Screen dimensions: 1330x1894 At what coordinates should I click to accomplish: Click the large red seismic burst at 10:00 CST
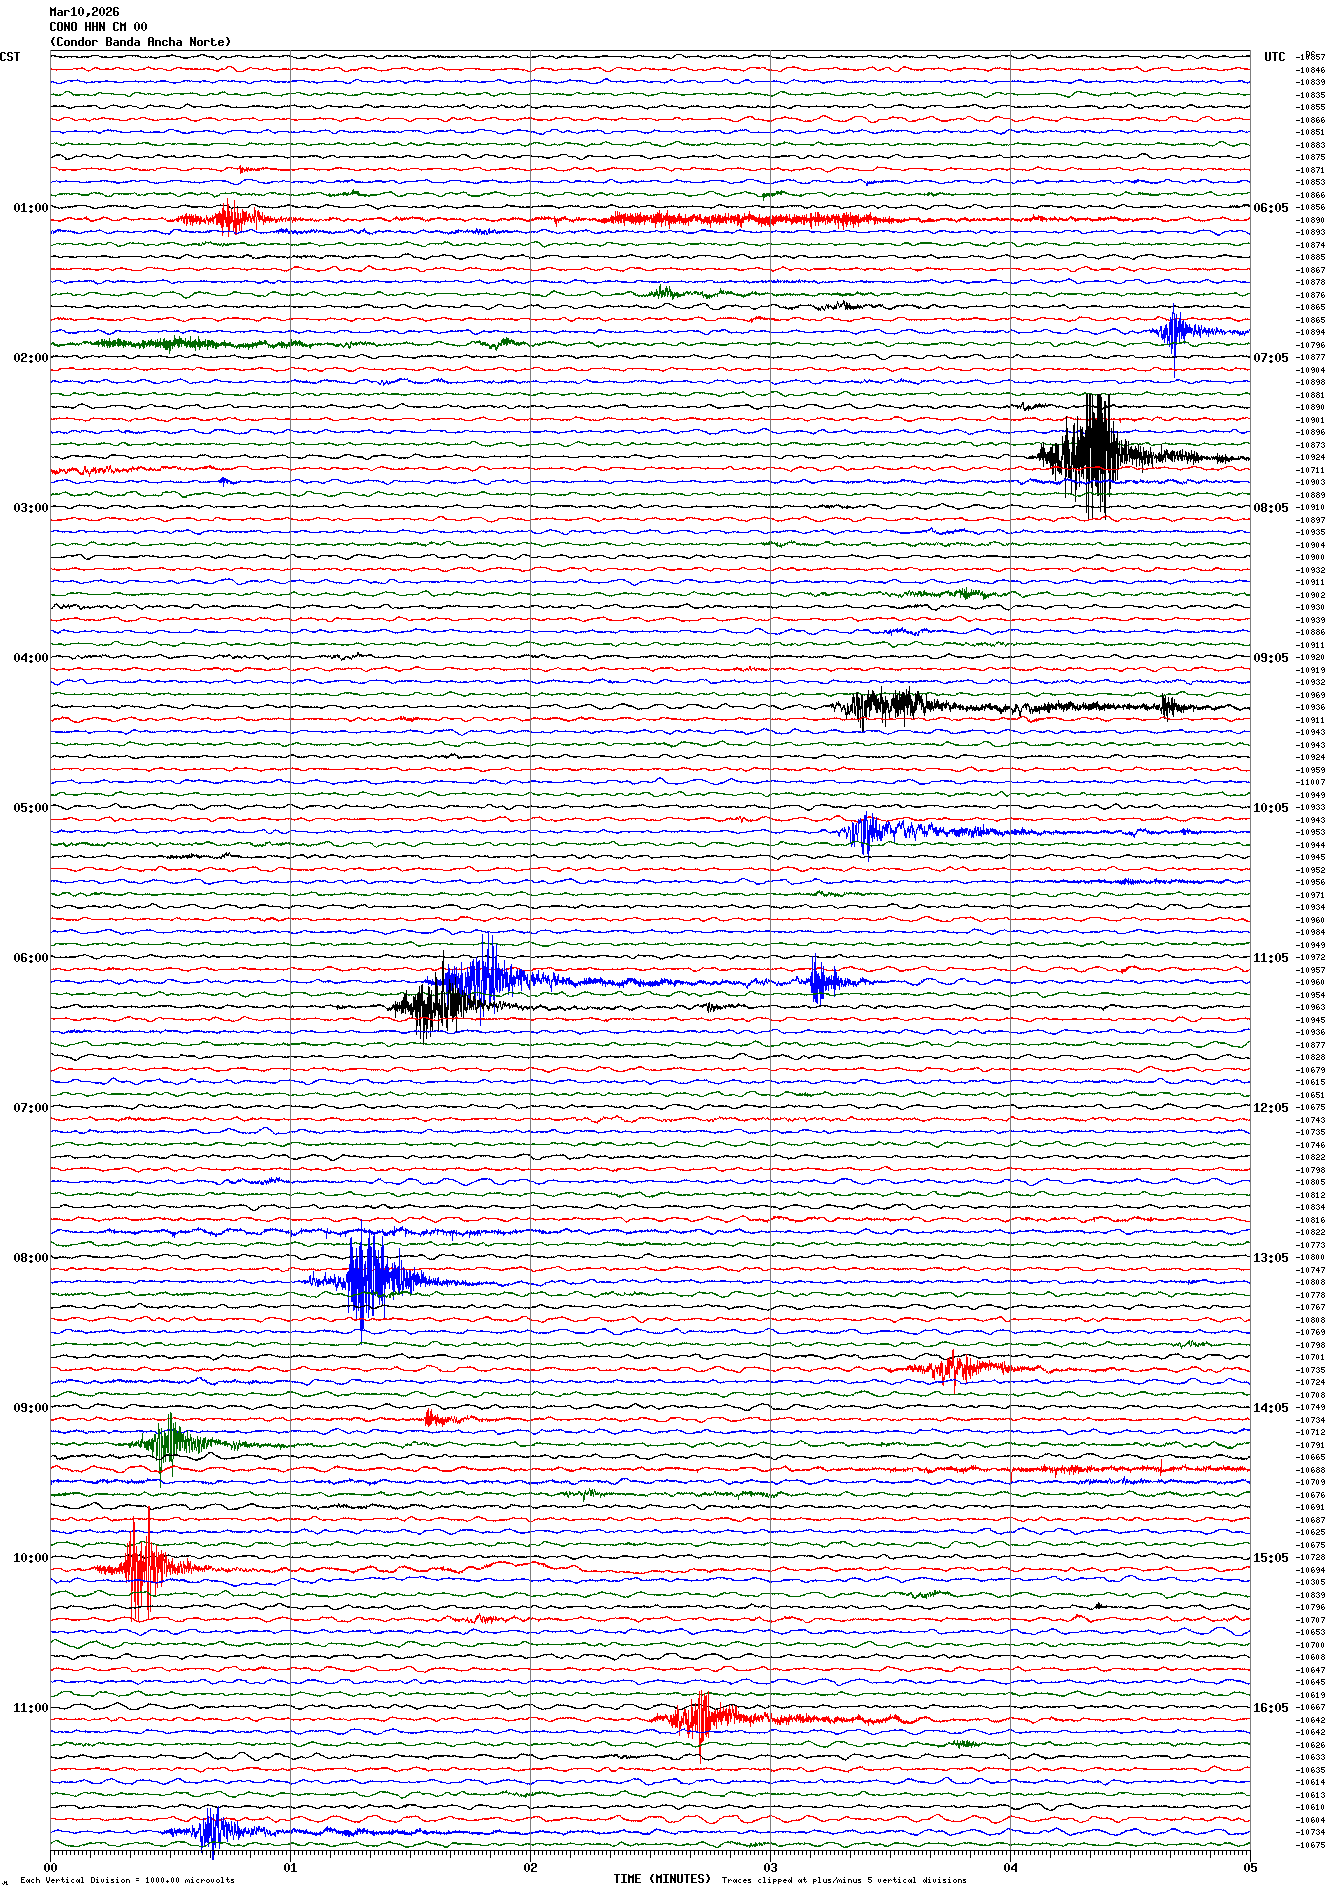140,1566
